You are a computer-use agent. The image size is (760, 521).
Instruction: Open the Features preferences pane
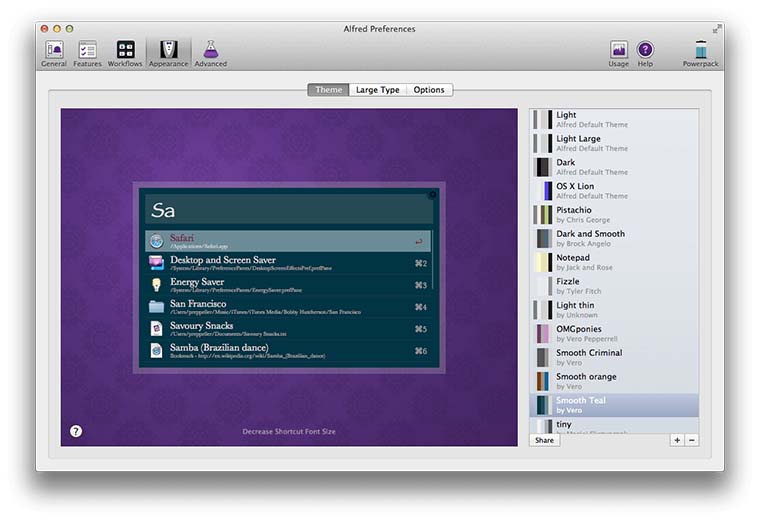coord(87,53)
